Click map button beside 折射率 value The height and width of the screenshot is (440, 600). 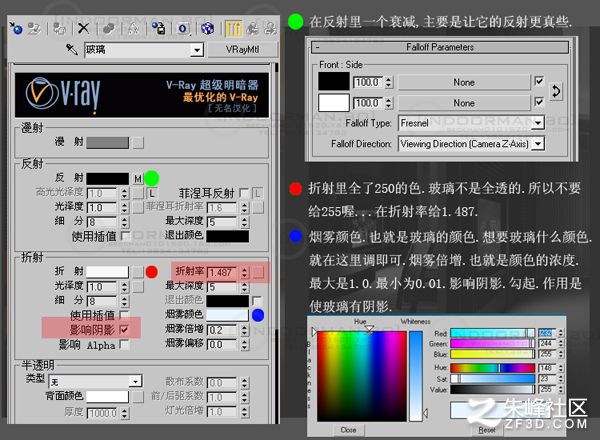tap(258, 272)
